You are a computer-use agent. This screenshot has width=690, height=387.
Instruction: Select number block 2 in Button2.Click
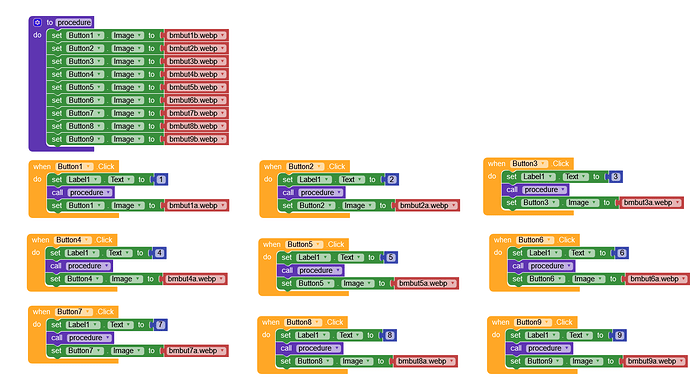click(x=392, y=180)
